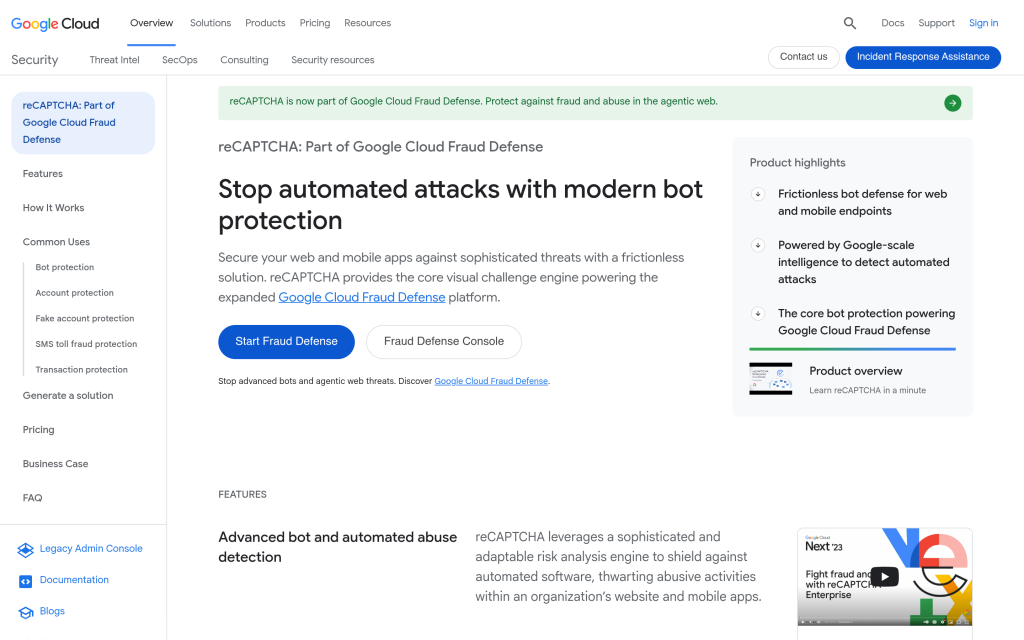
Task: Expand Powered by Google-scale intelligence arrow
Action: pyautogui.click(x=758, y=246)
